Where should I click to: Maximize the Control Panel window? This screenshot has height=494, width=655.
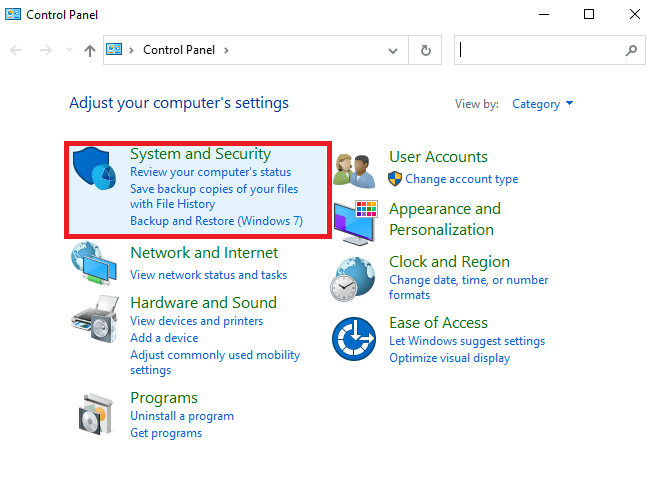coord(589,15)
